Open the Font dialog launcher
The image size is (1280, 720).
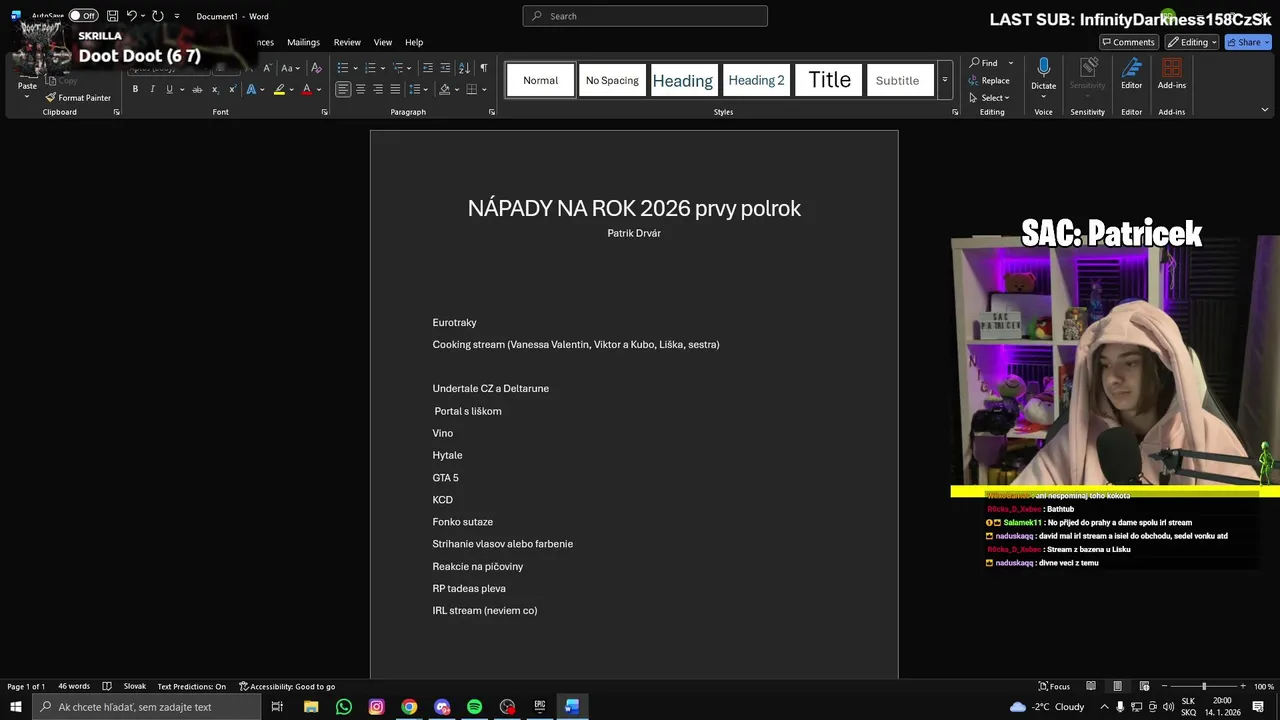pyautogui.click(x=324, y=112)
